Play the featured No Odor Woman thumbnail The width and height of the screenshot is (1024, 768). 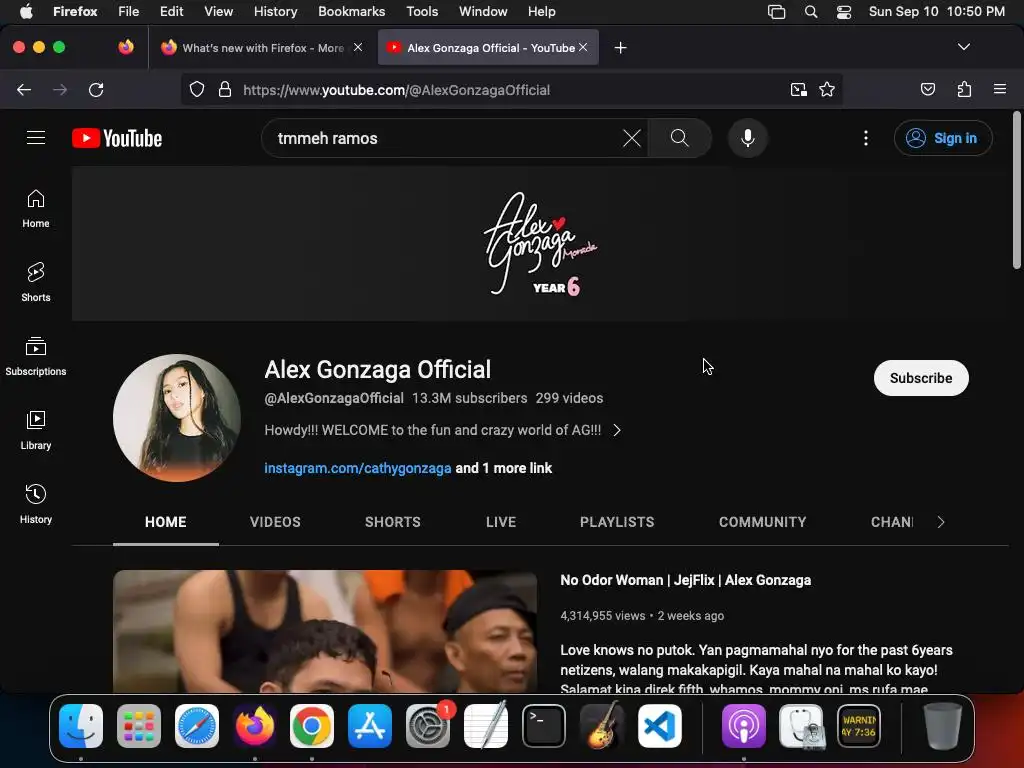(325, 631)
